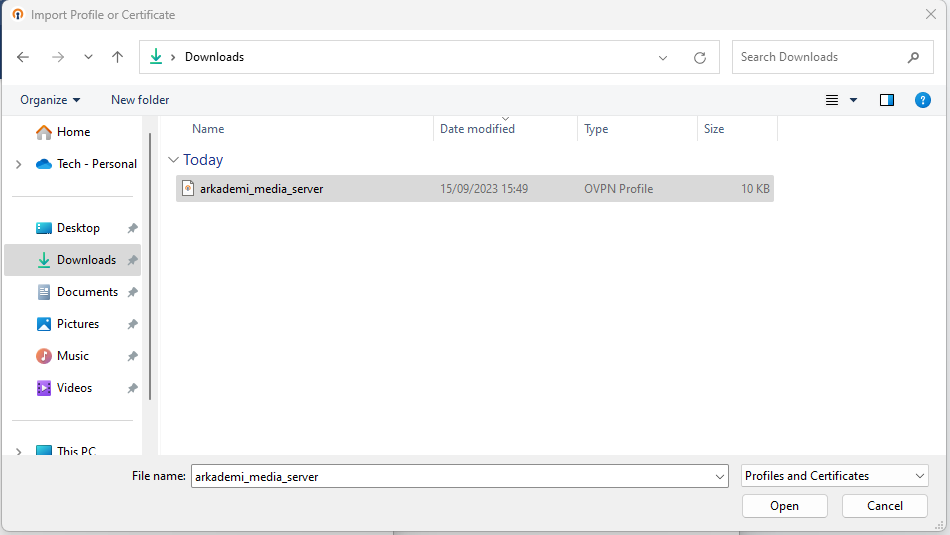Click the search magnifier icon
Viewport: 950px width, 535px height.
(914, 57)
